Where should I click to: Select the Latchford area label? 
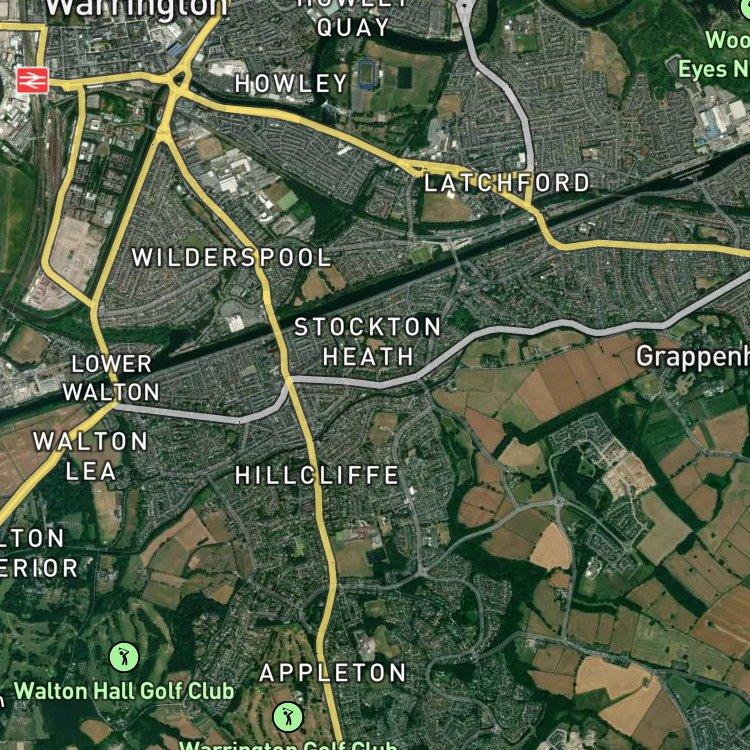(507, 183)
